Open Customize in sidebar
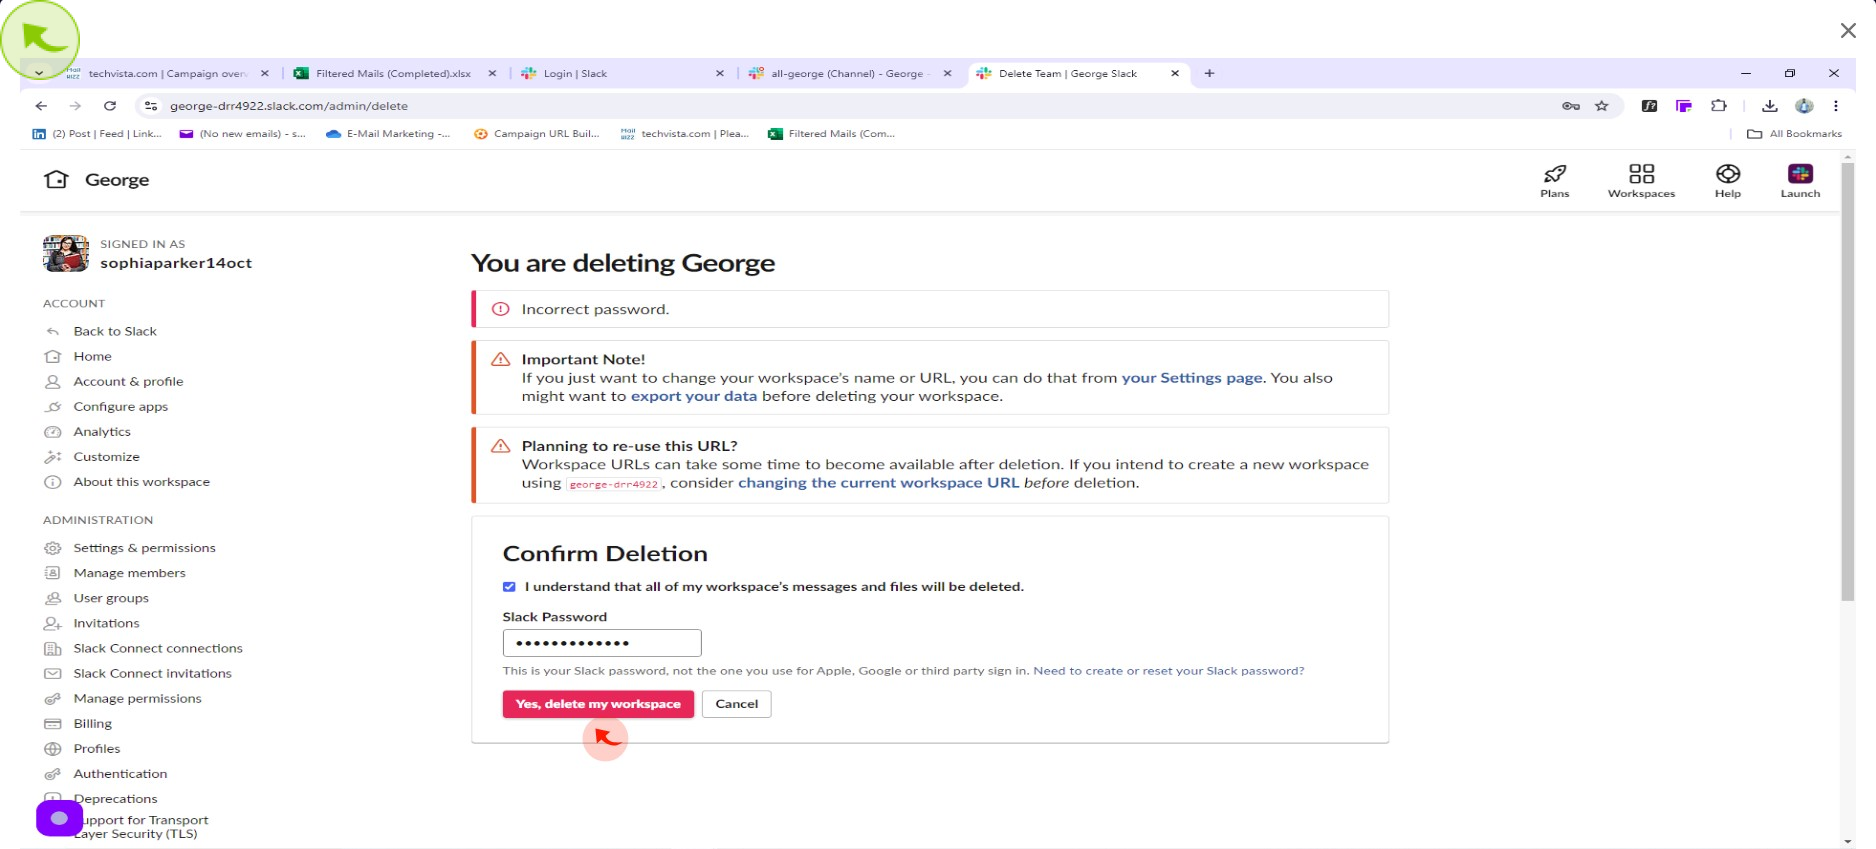1876x849 pixels. coord(106,456)
